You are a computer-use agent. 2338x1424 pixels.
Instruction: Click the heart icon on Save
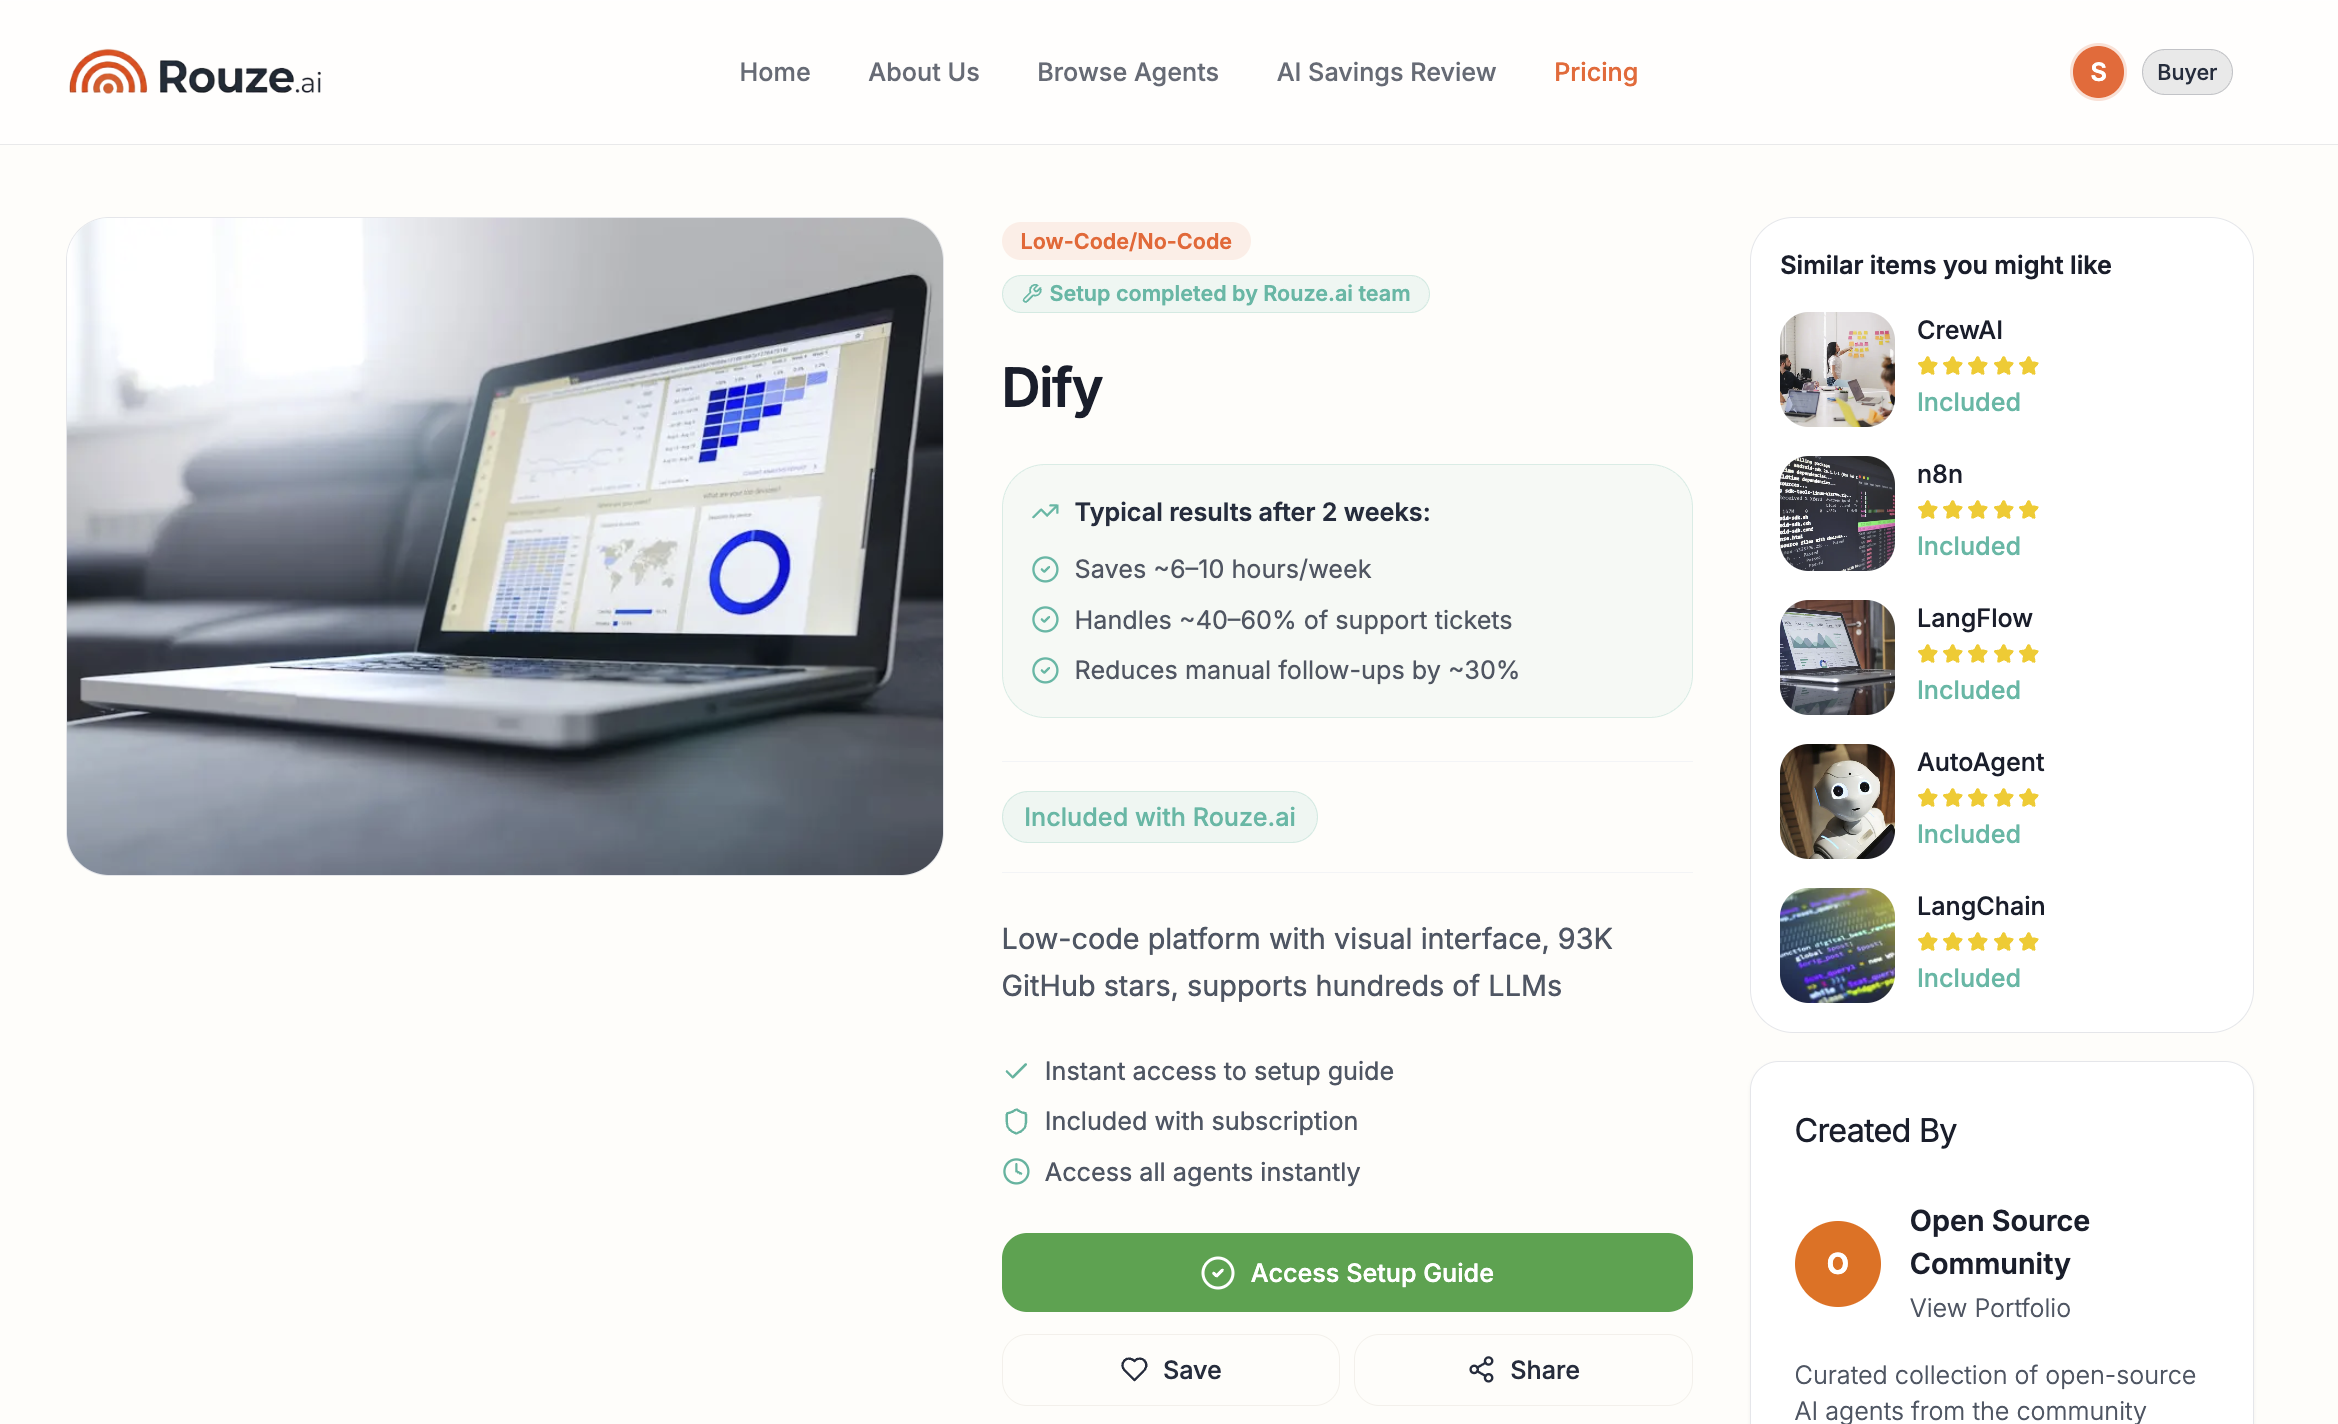(x=1134, y=1369)
